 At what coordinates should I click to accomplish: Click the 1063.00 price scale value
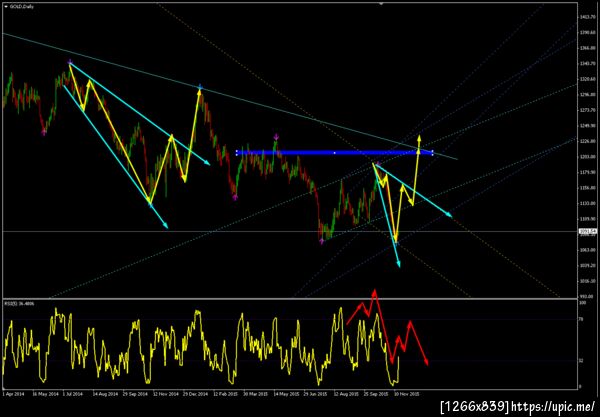(x=587, y=250)
